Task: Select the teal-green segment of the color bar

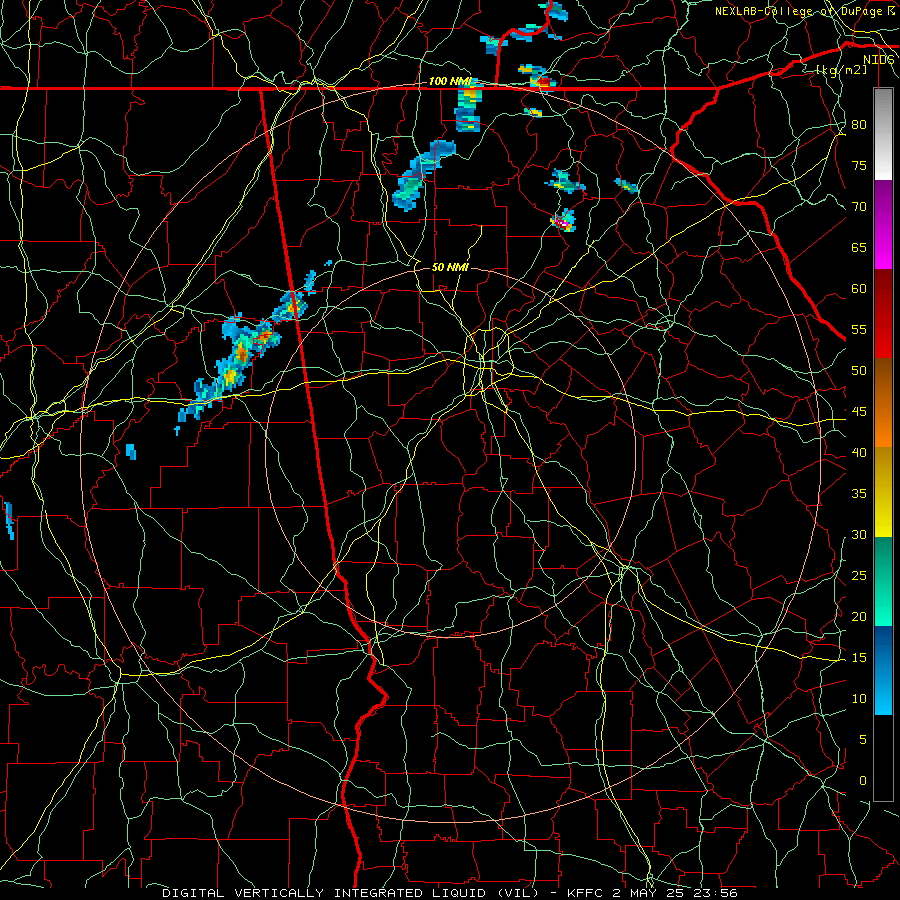Action: coord(883,581)
